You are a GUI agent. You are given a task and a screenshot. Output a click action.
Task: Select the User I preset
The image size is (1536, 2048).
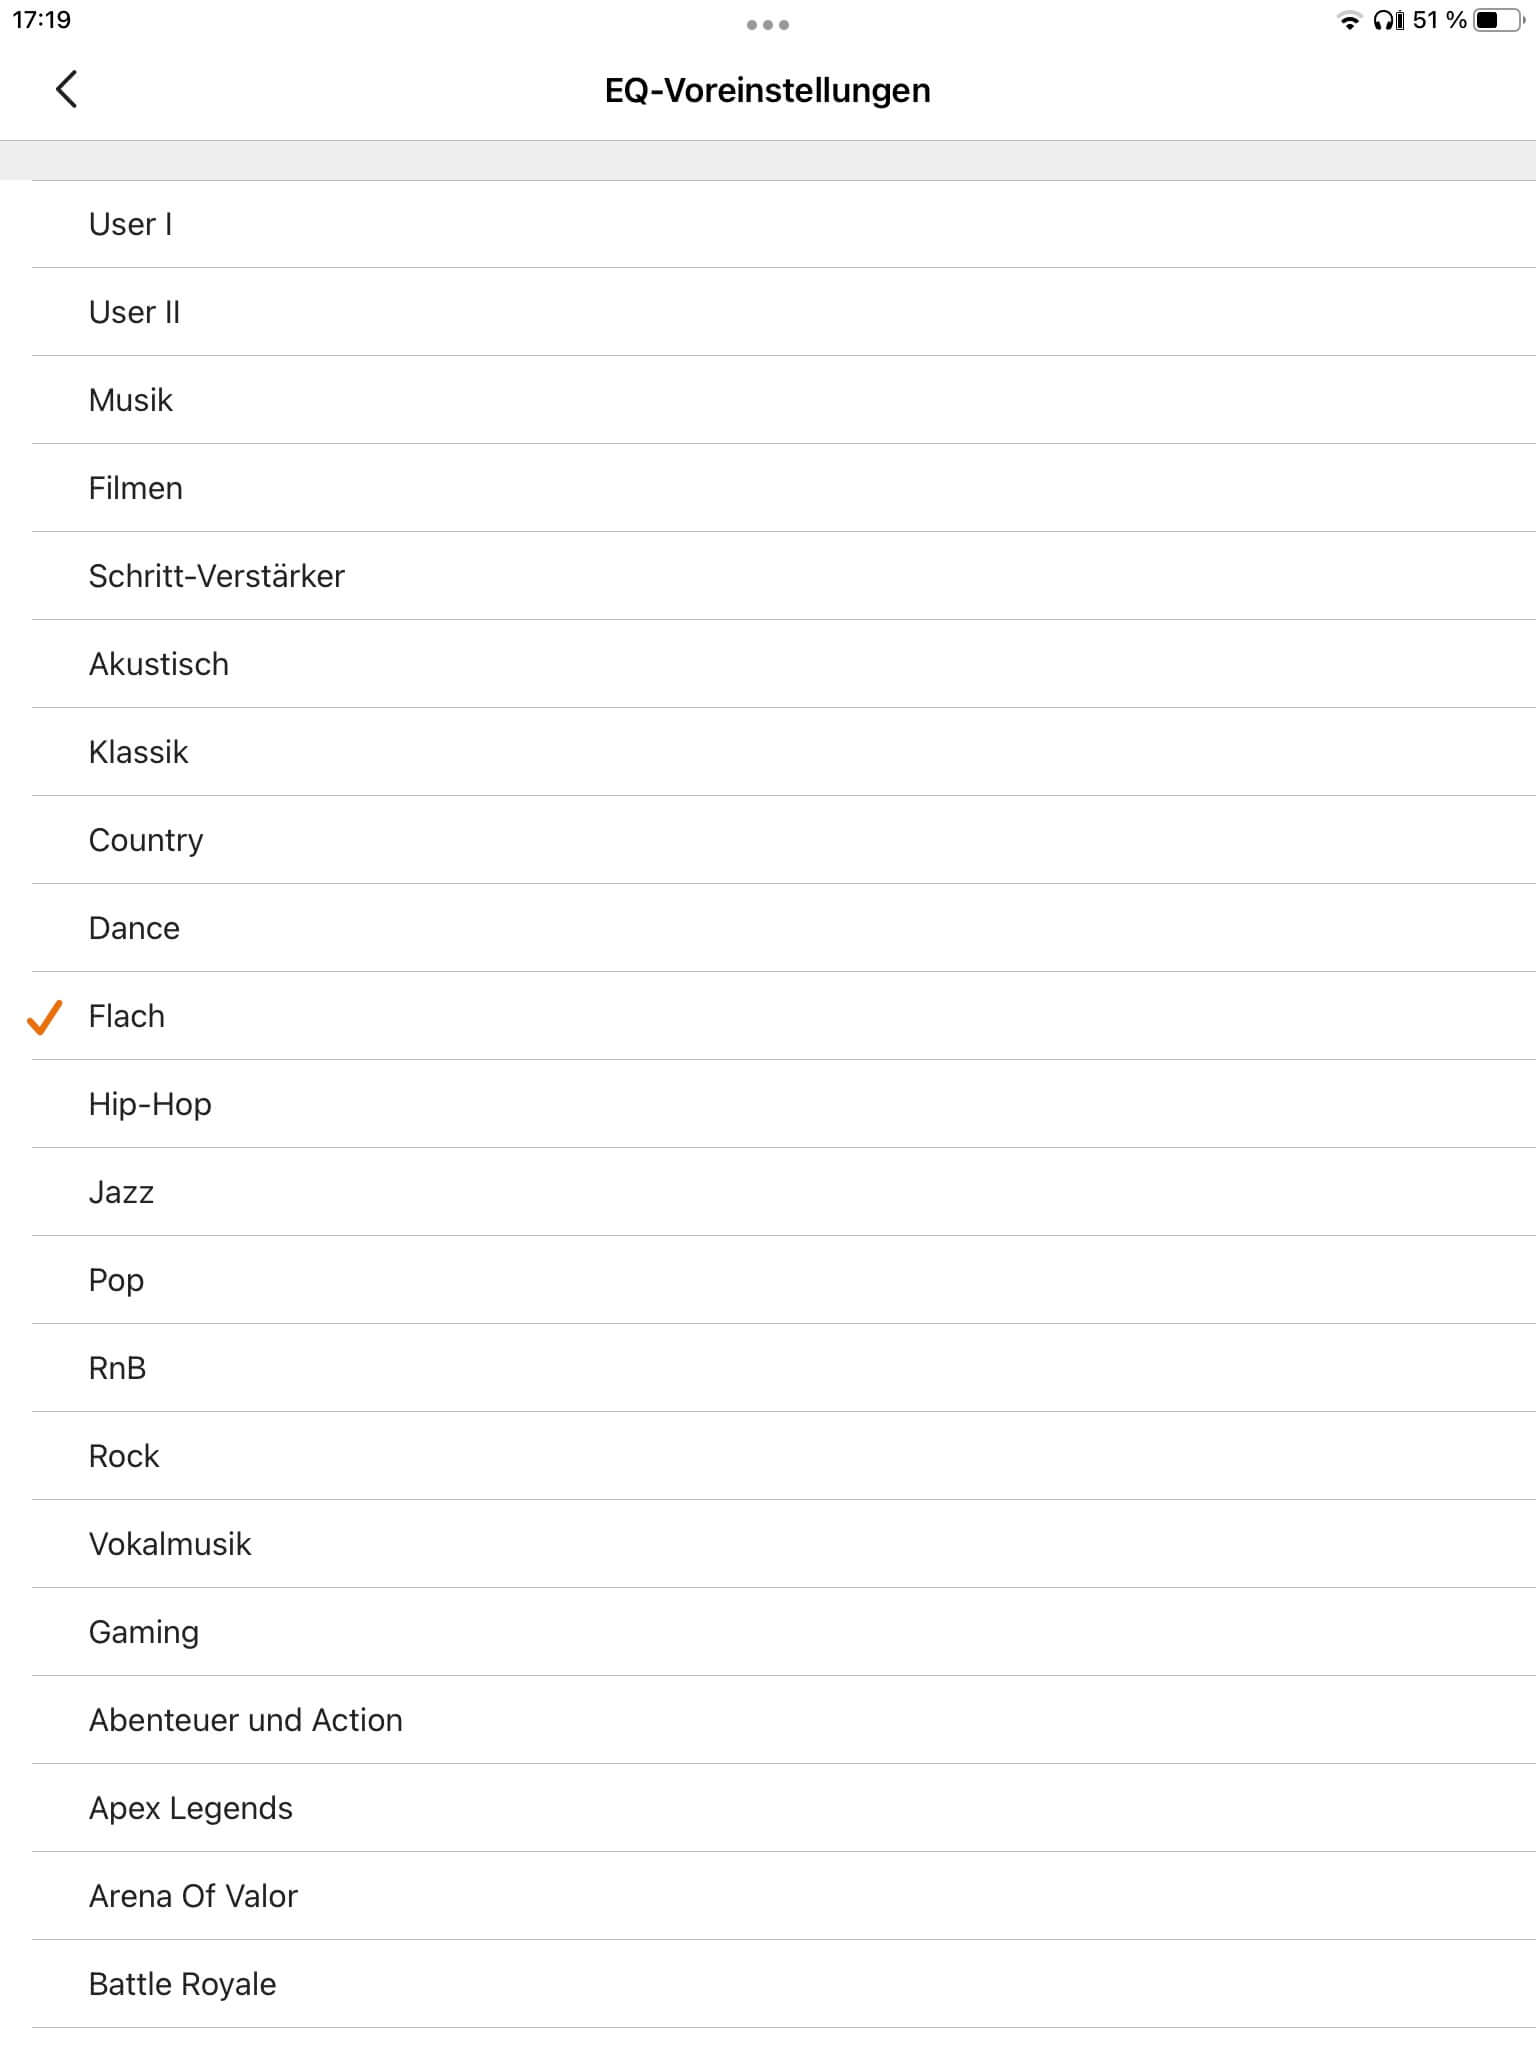131,225
